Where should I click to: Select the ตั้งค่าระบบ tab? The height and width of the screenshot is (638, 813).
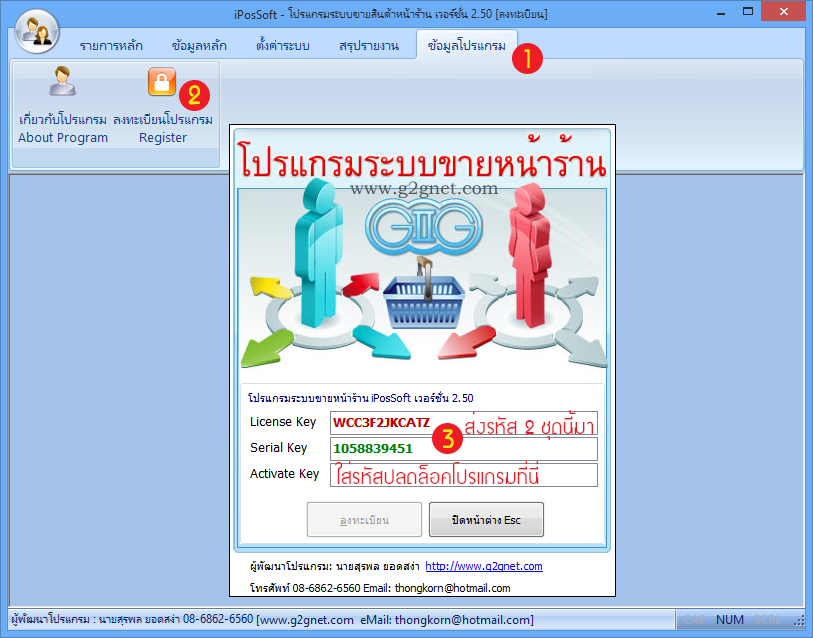(x=283, y=46)
